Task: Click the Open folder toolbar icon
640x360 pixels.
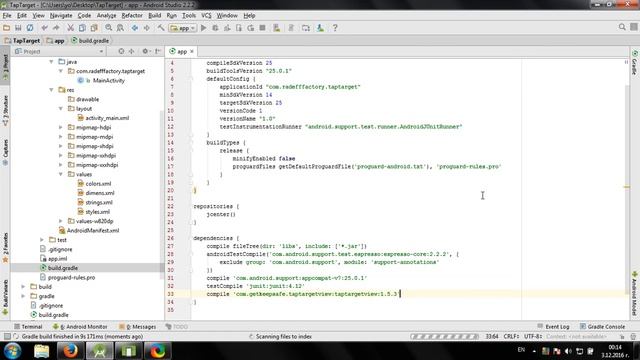Action: 7,28
